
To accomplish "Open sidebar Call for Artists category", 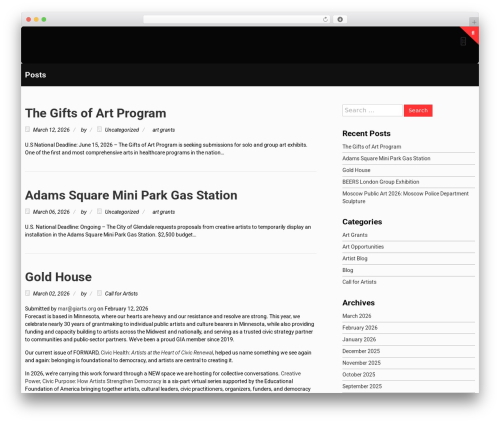I will point(359,282).
